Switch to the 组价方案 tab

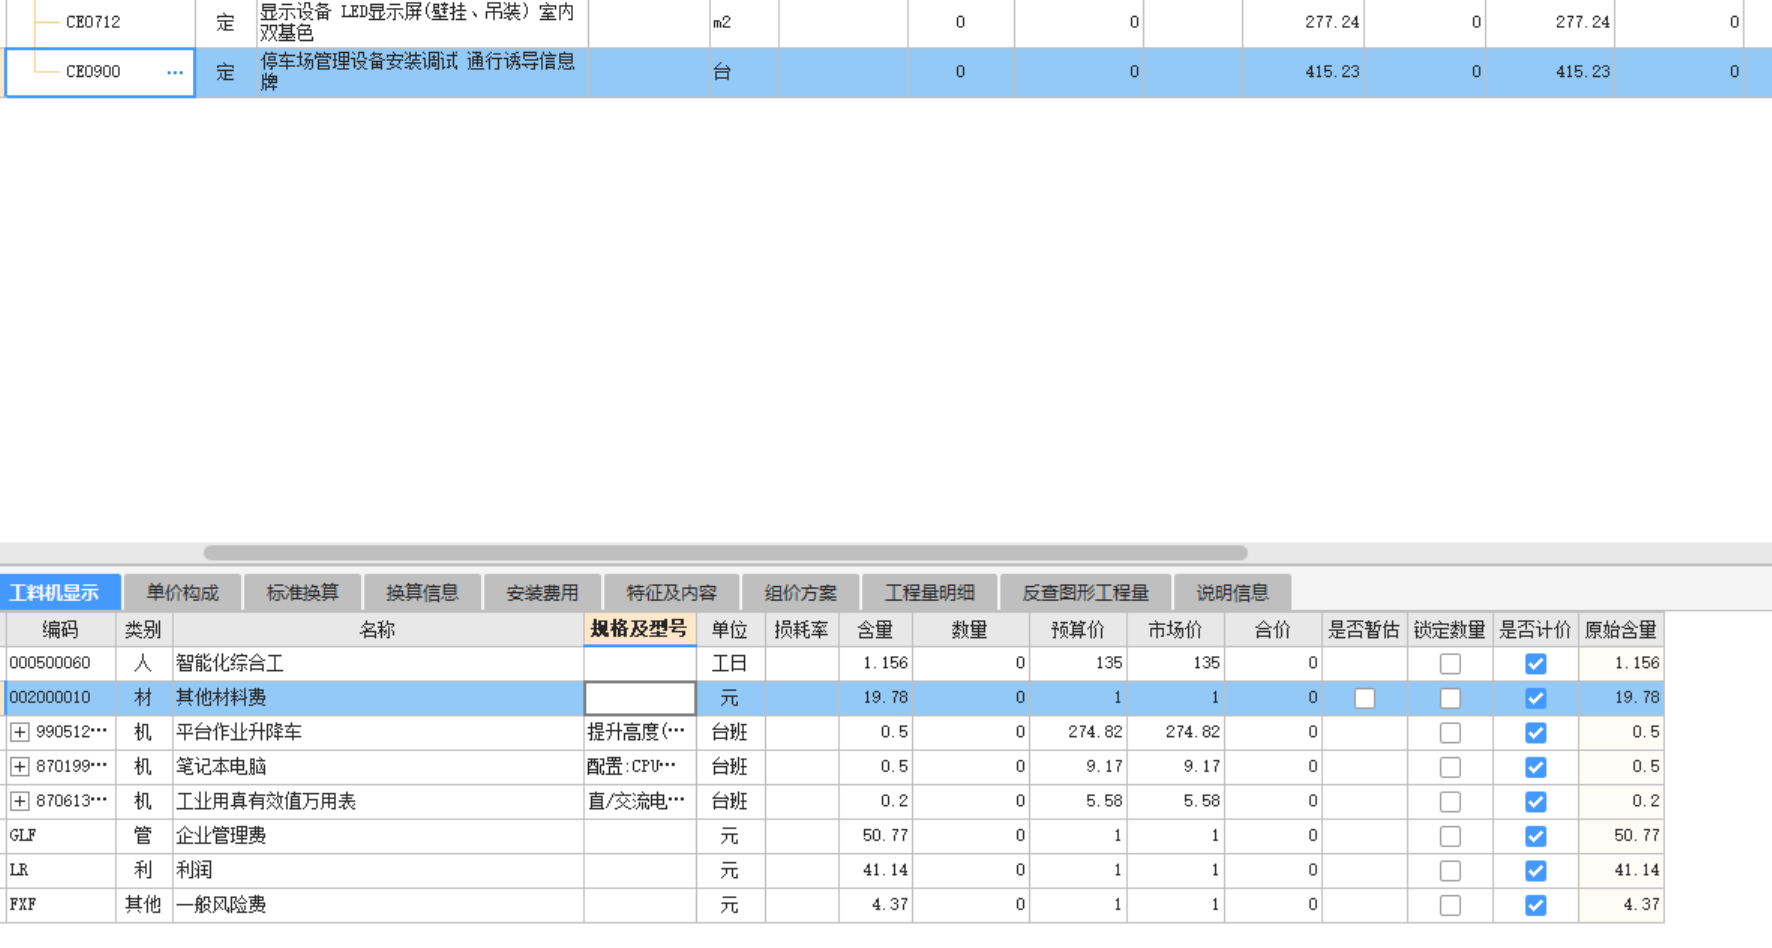coord(800,592)
